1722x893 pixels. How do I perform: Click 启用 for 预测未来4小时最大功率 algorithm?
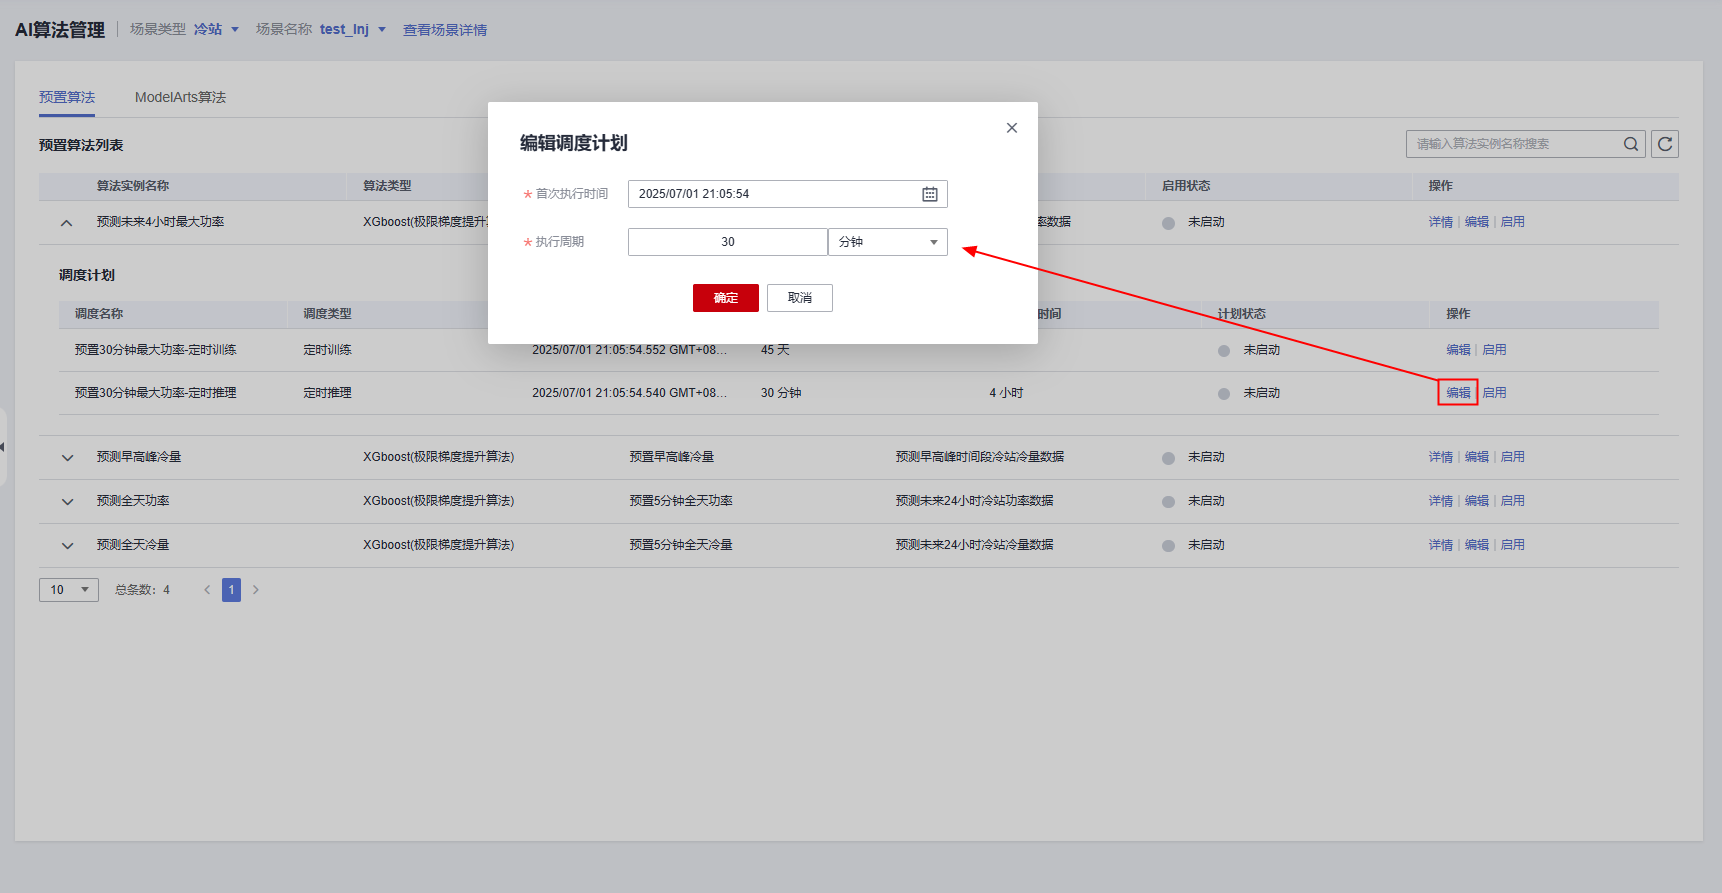coord(1513,222)
